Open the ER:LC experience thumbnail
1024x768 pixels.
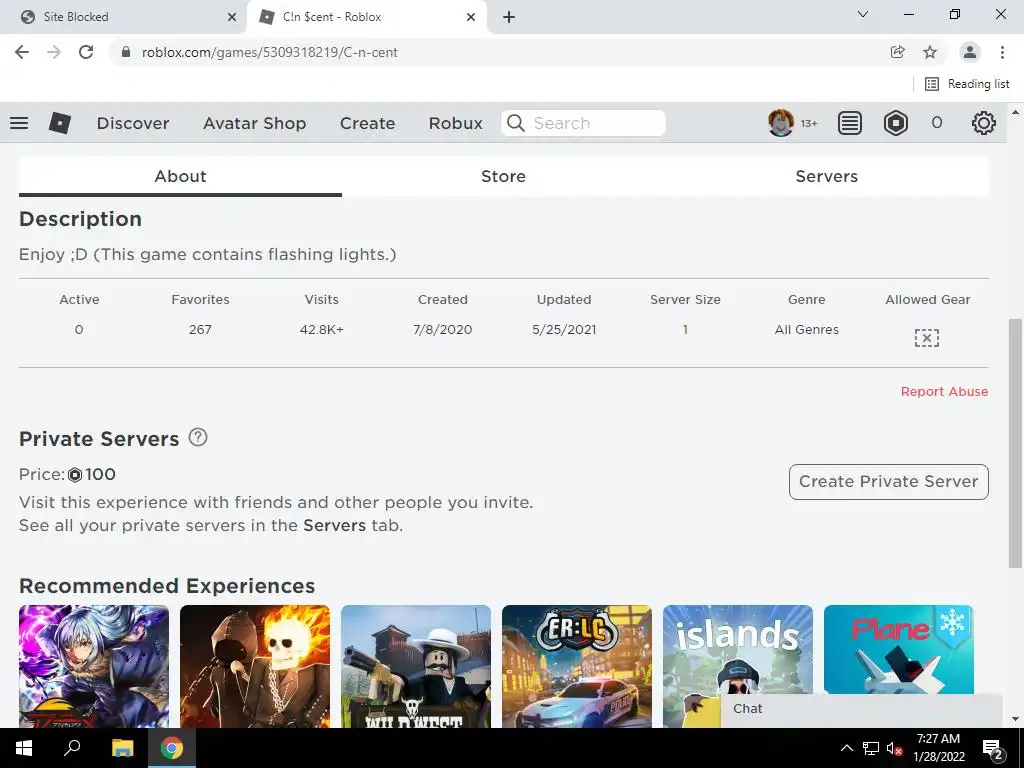(577, 666)
